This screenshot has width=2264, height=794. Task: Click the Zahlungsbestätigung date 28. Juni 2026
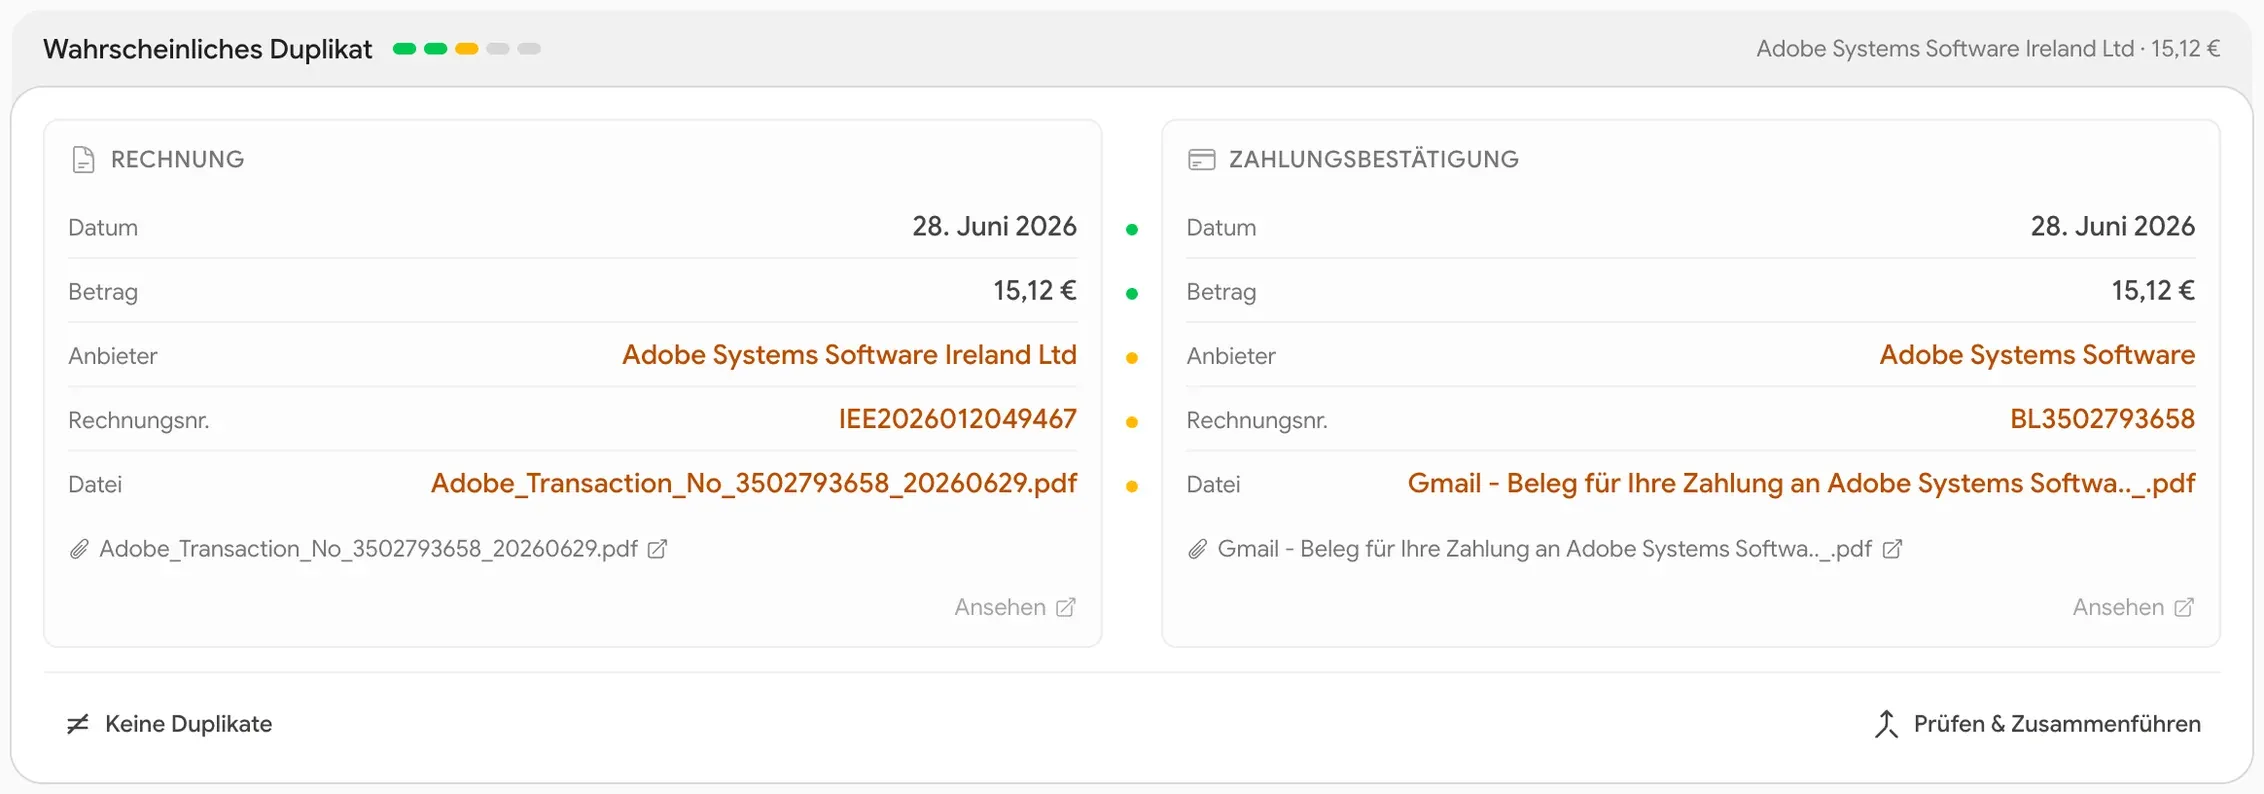(x=2112, y=227)
